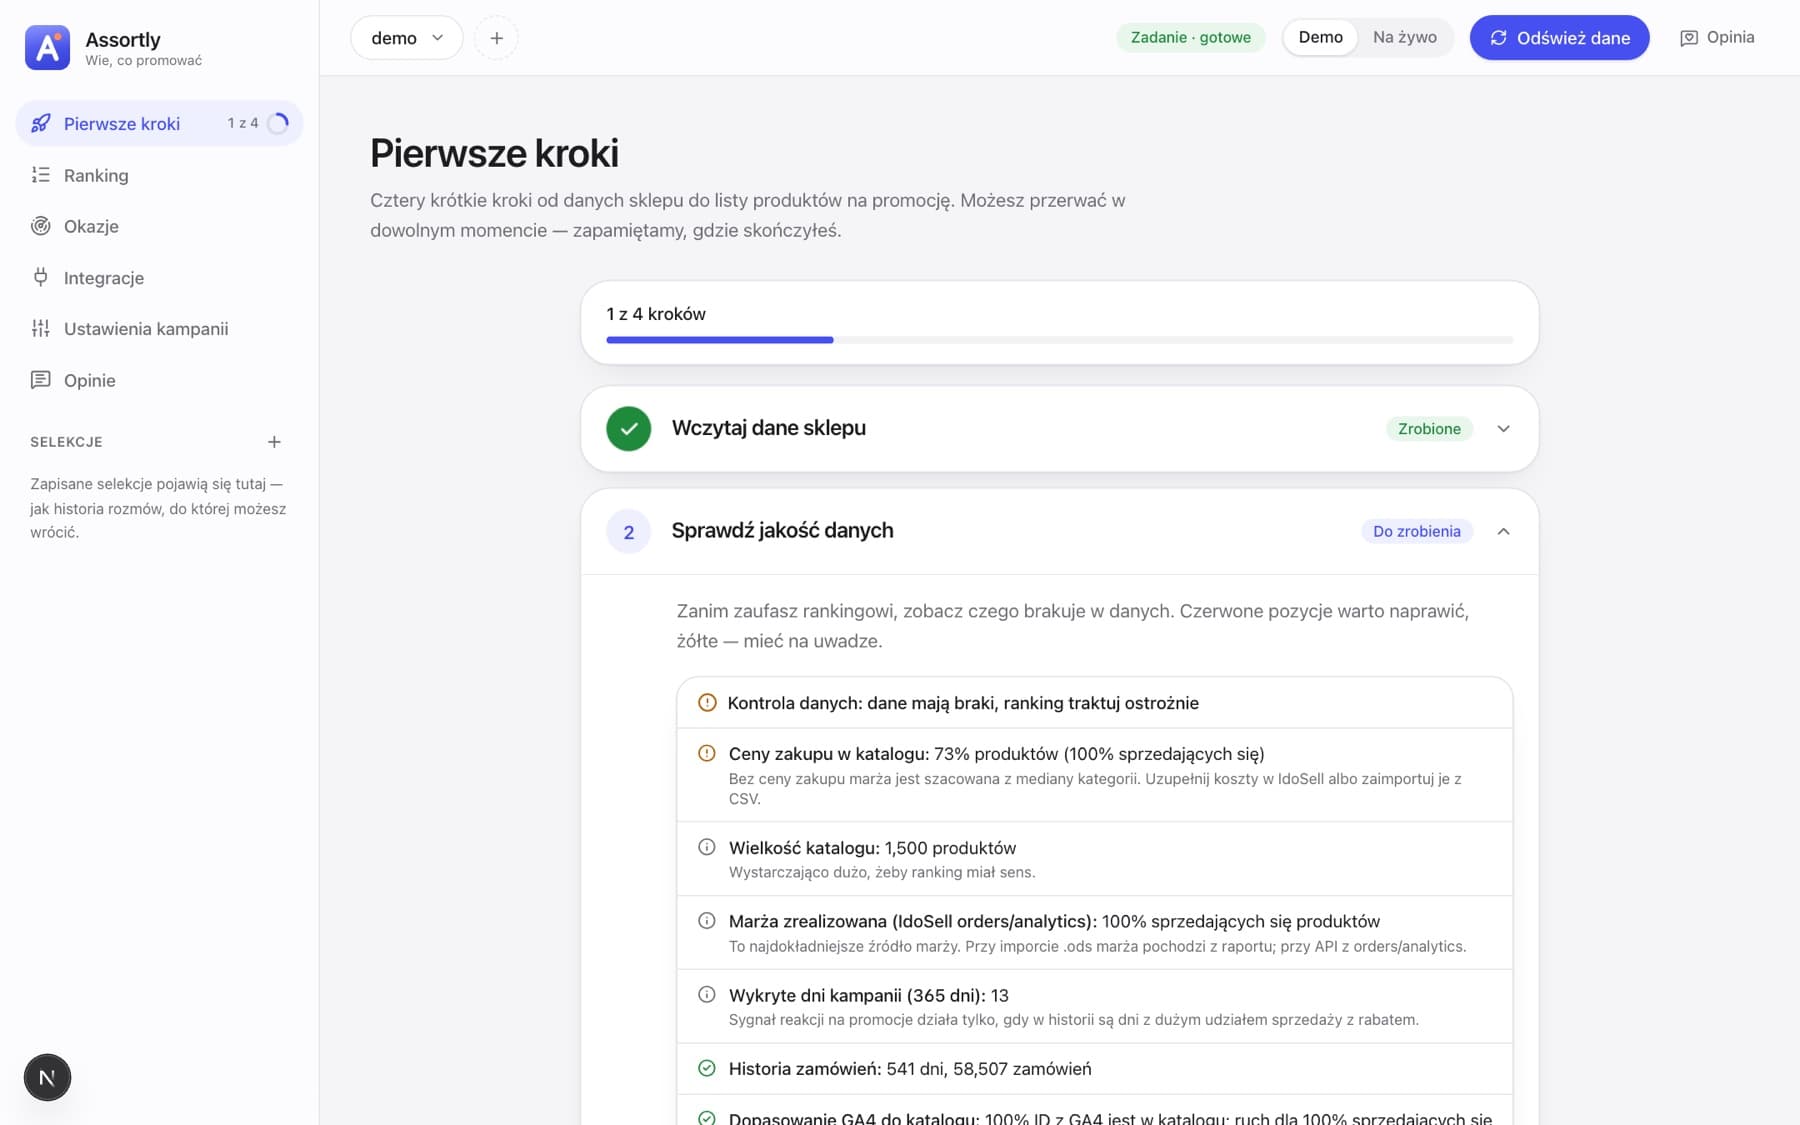Select Pierwsze kroki in sidebar
Viewport: 1800px width, 1125px height.
click(x=159, y=123)
